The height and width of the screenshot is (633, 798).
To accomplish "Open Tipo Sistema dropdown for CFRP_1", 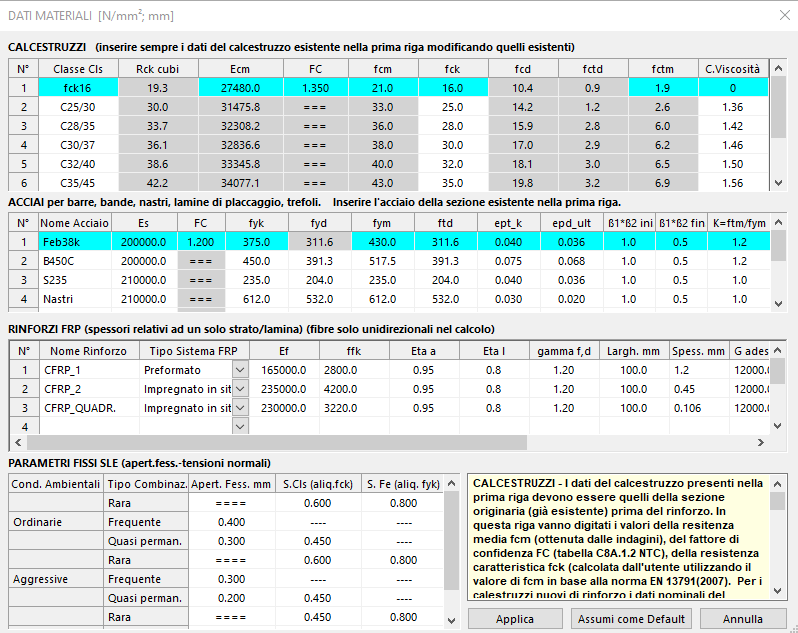I will [240, 370].
